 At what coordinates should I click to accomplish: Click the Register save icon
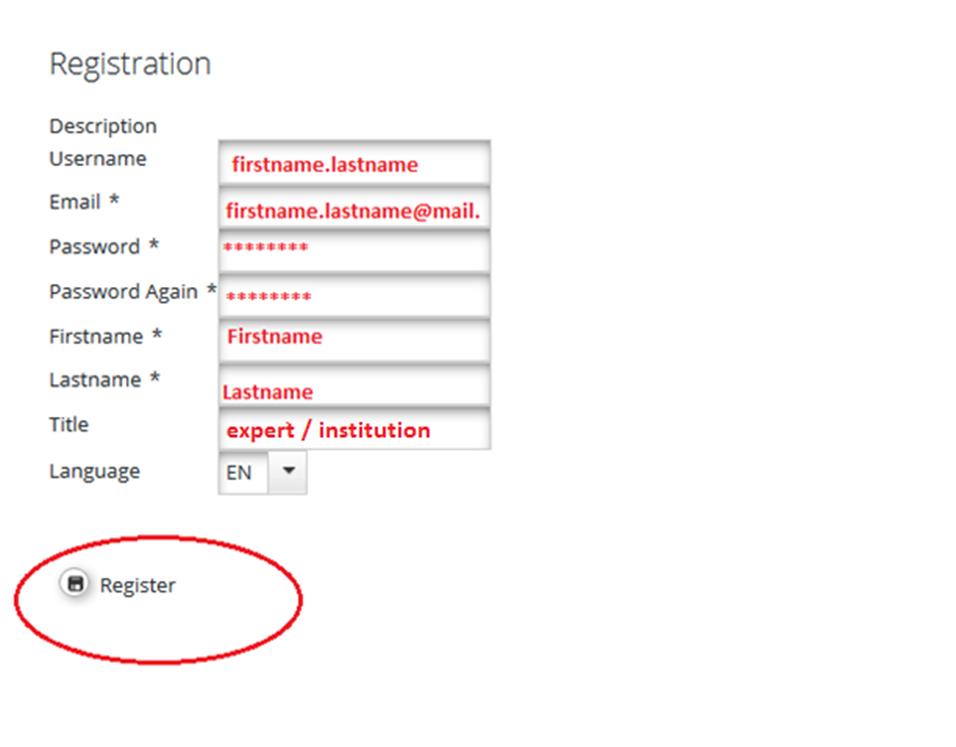75,584
